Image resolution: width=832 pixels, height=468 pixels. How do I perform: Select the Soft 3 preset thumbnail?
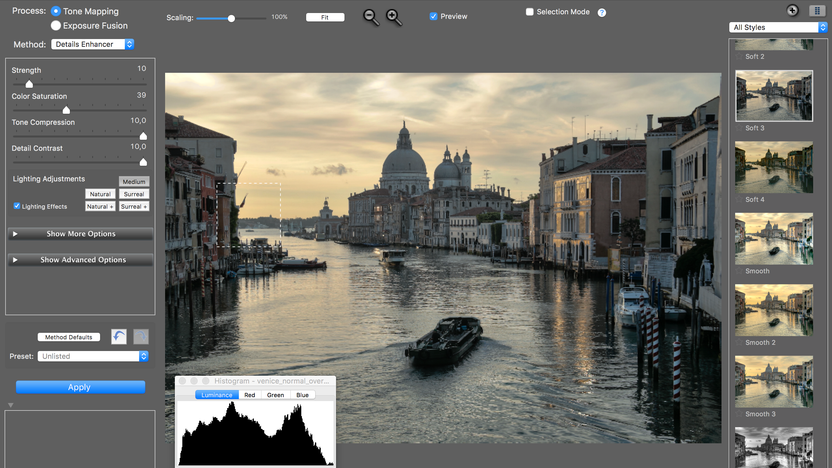click(x=774, y=96)
